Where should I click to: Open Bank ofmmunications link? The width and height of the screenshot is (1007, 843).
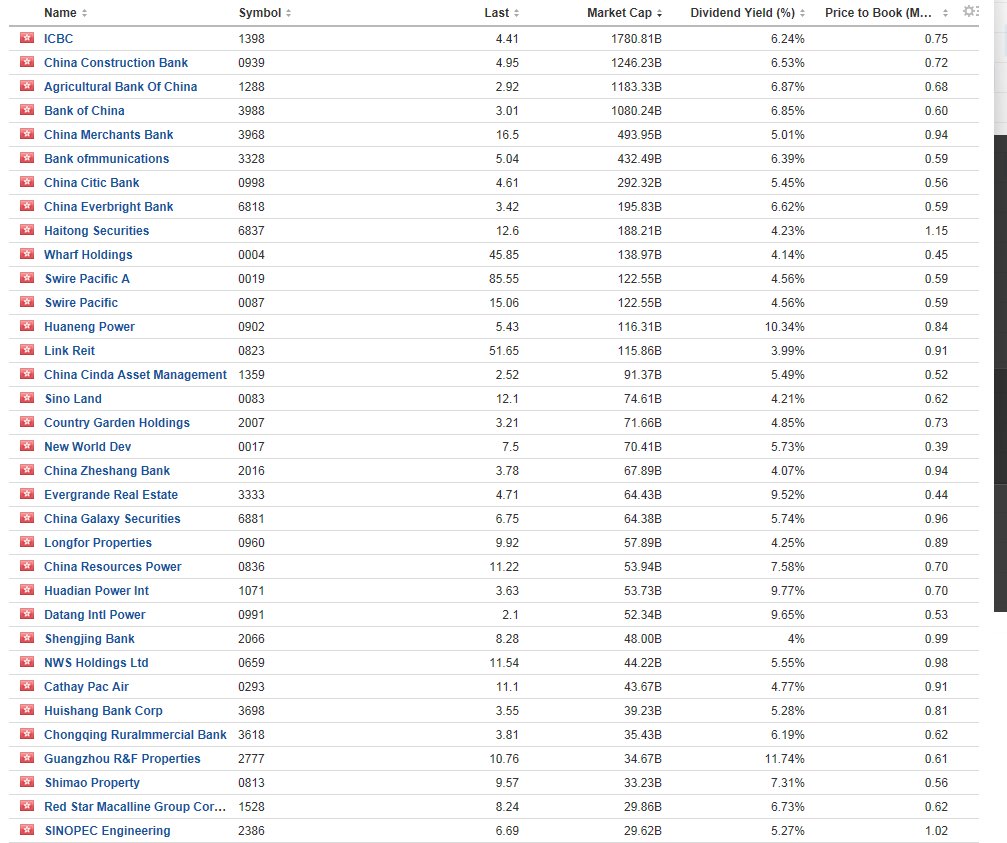click(107, 159)
